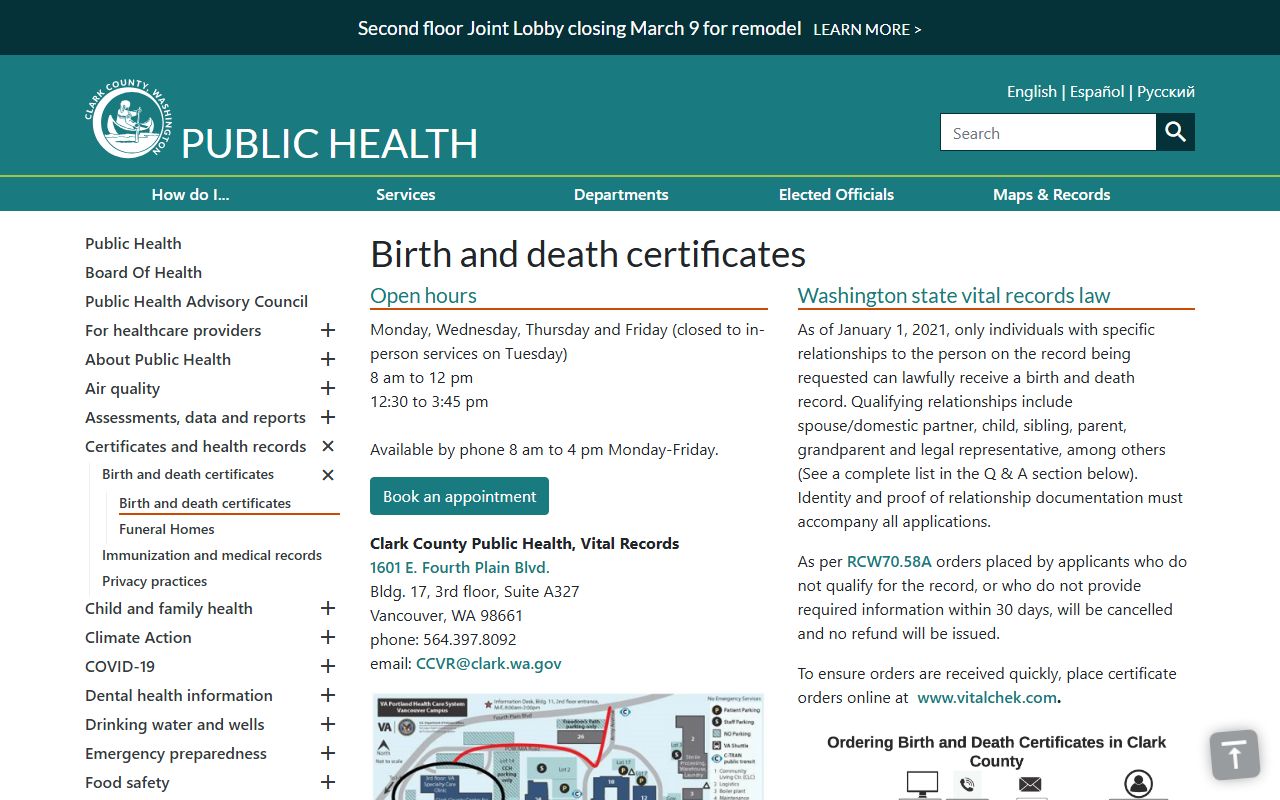Click the Air quality sidebar label
The height and width of the screenshot is (800, 1280).
(x=122, y=388)
